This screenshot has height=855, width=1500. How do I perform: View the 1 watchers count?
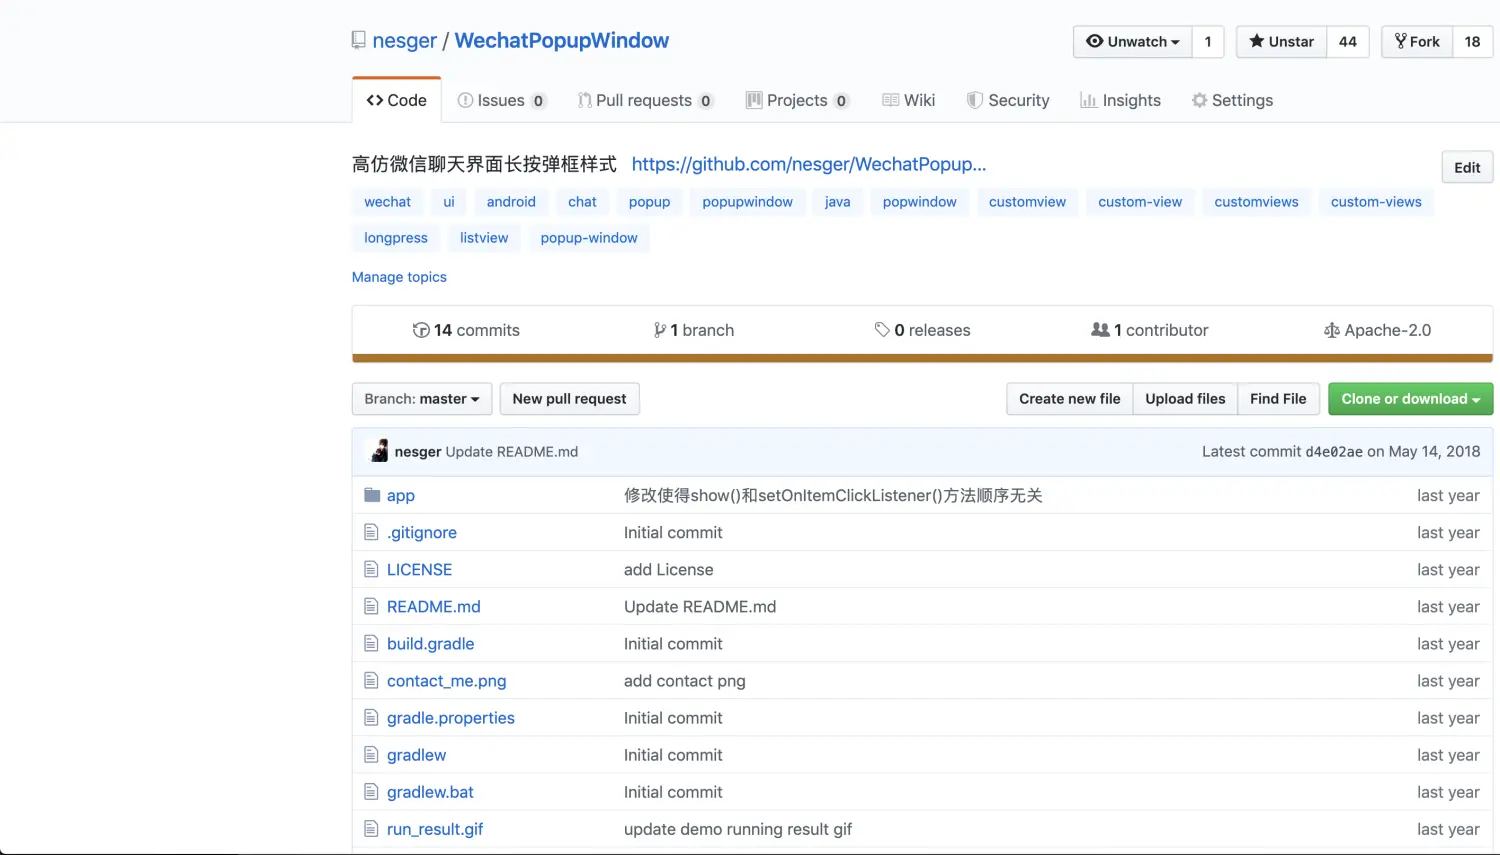click(1208, 41)
